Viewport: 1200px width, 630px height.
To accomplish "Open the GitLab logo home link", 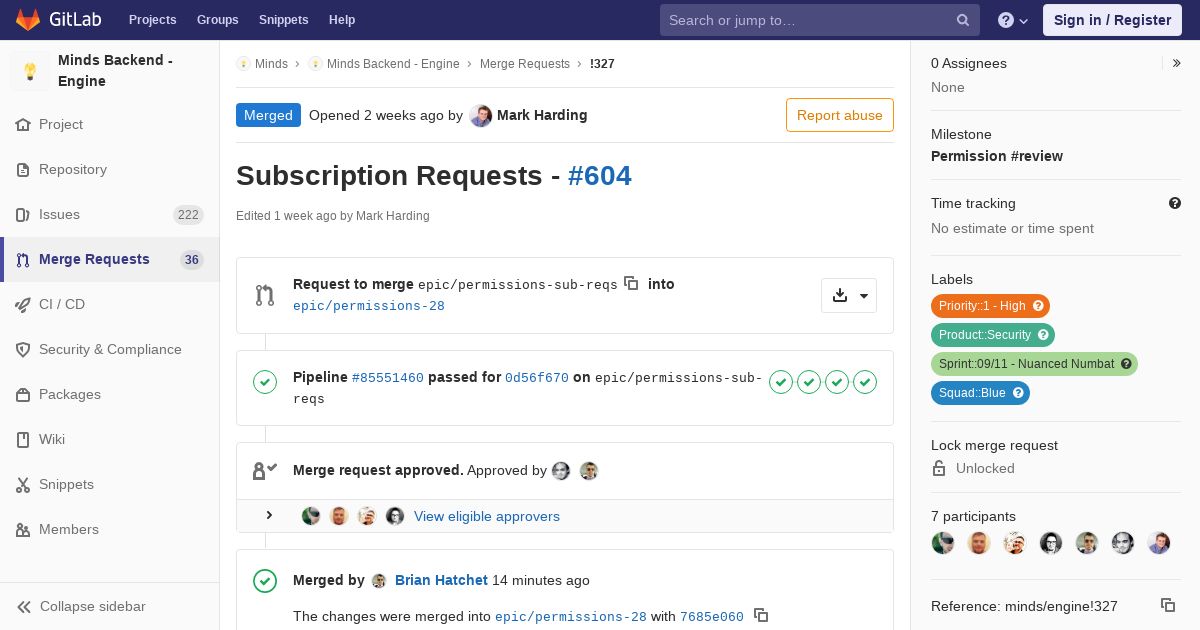I will tap(58, 19).
